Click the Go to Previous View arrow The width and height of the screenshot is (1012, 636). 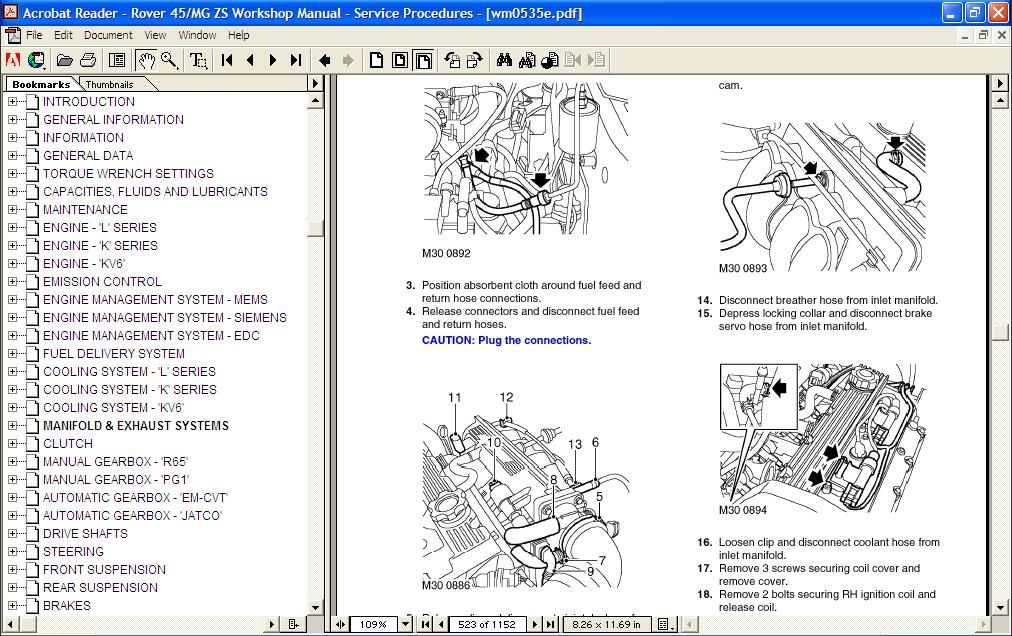pyautogui.click(x=325, y=61)
